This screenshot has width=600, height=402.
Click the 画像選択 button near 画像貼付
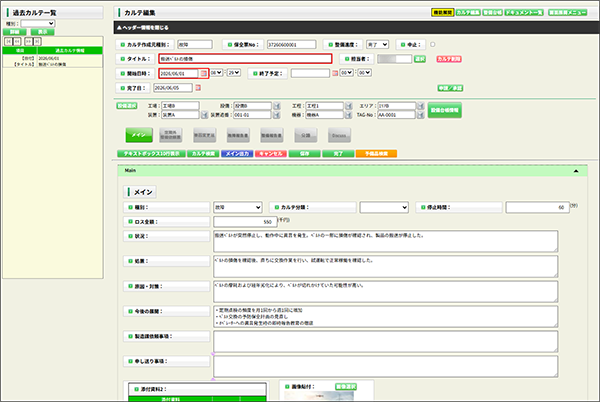tap(346, 387)
